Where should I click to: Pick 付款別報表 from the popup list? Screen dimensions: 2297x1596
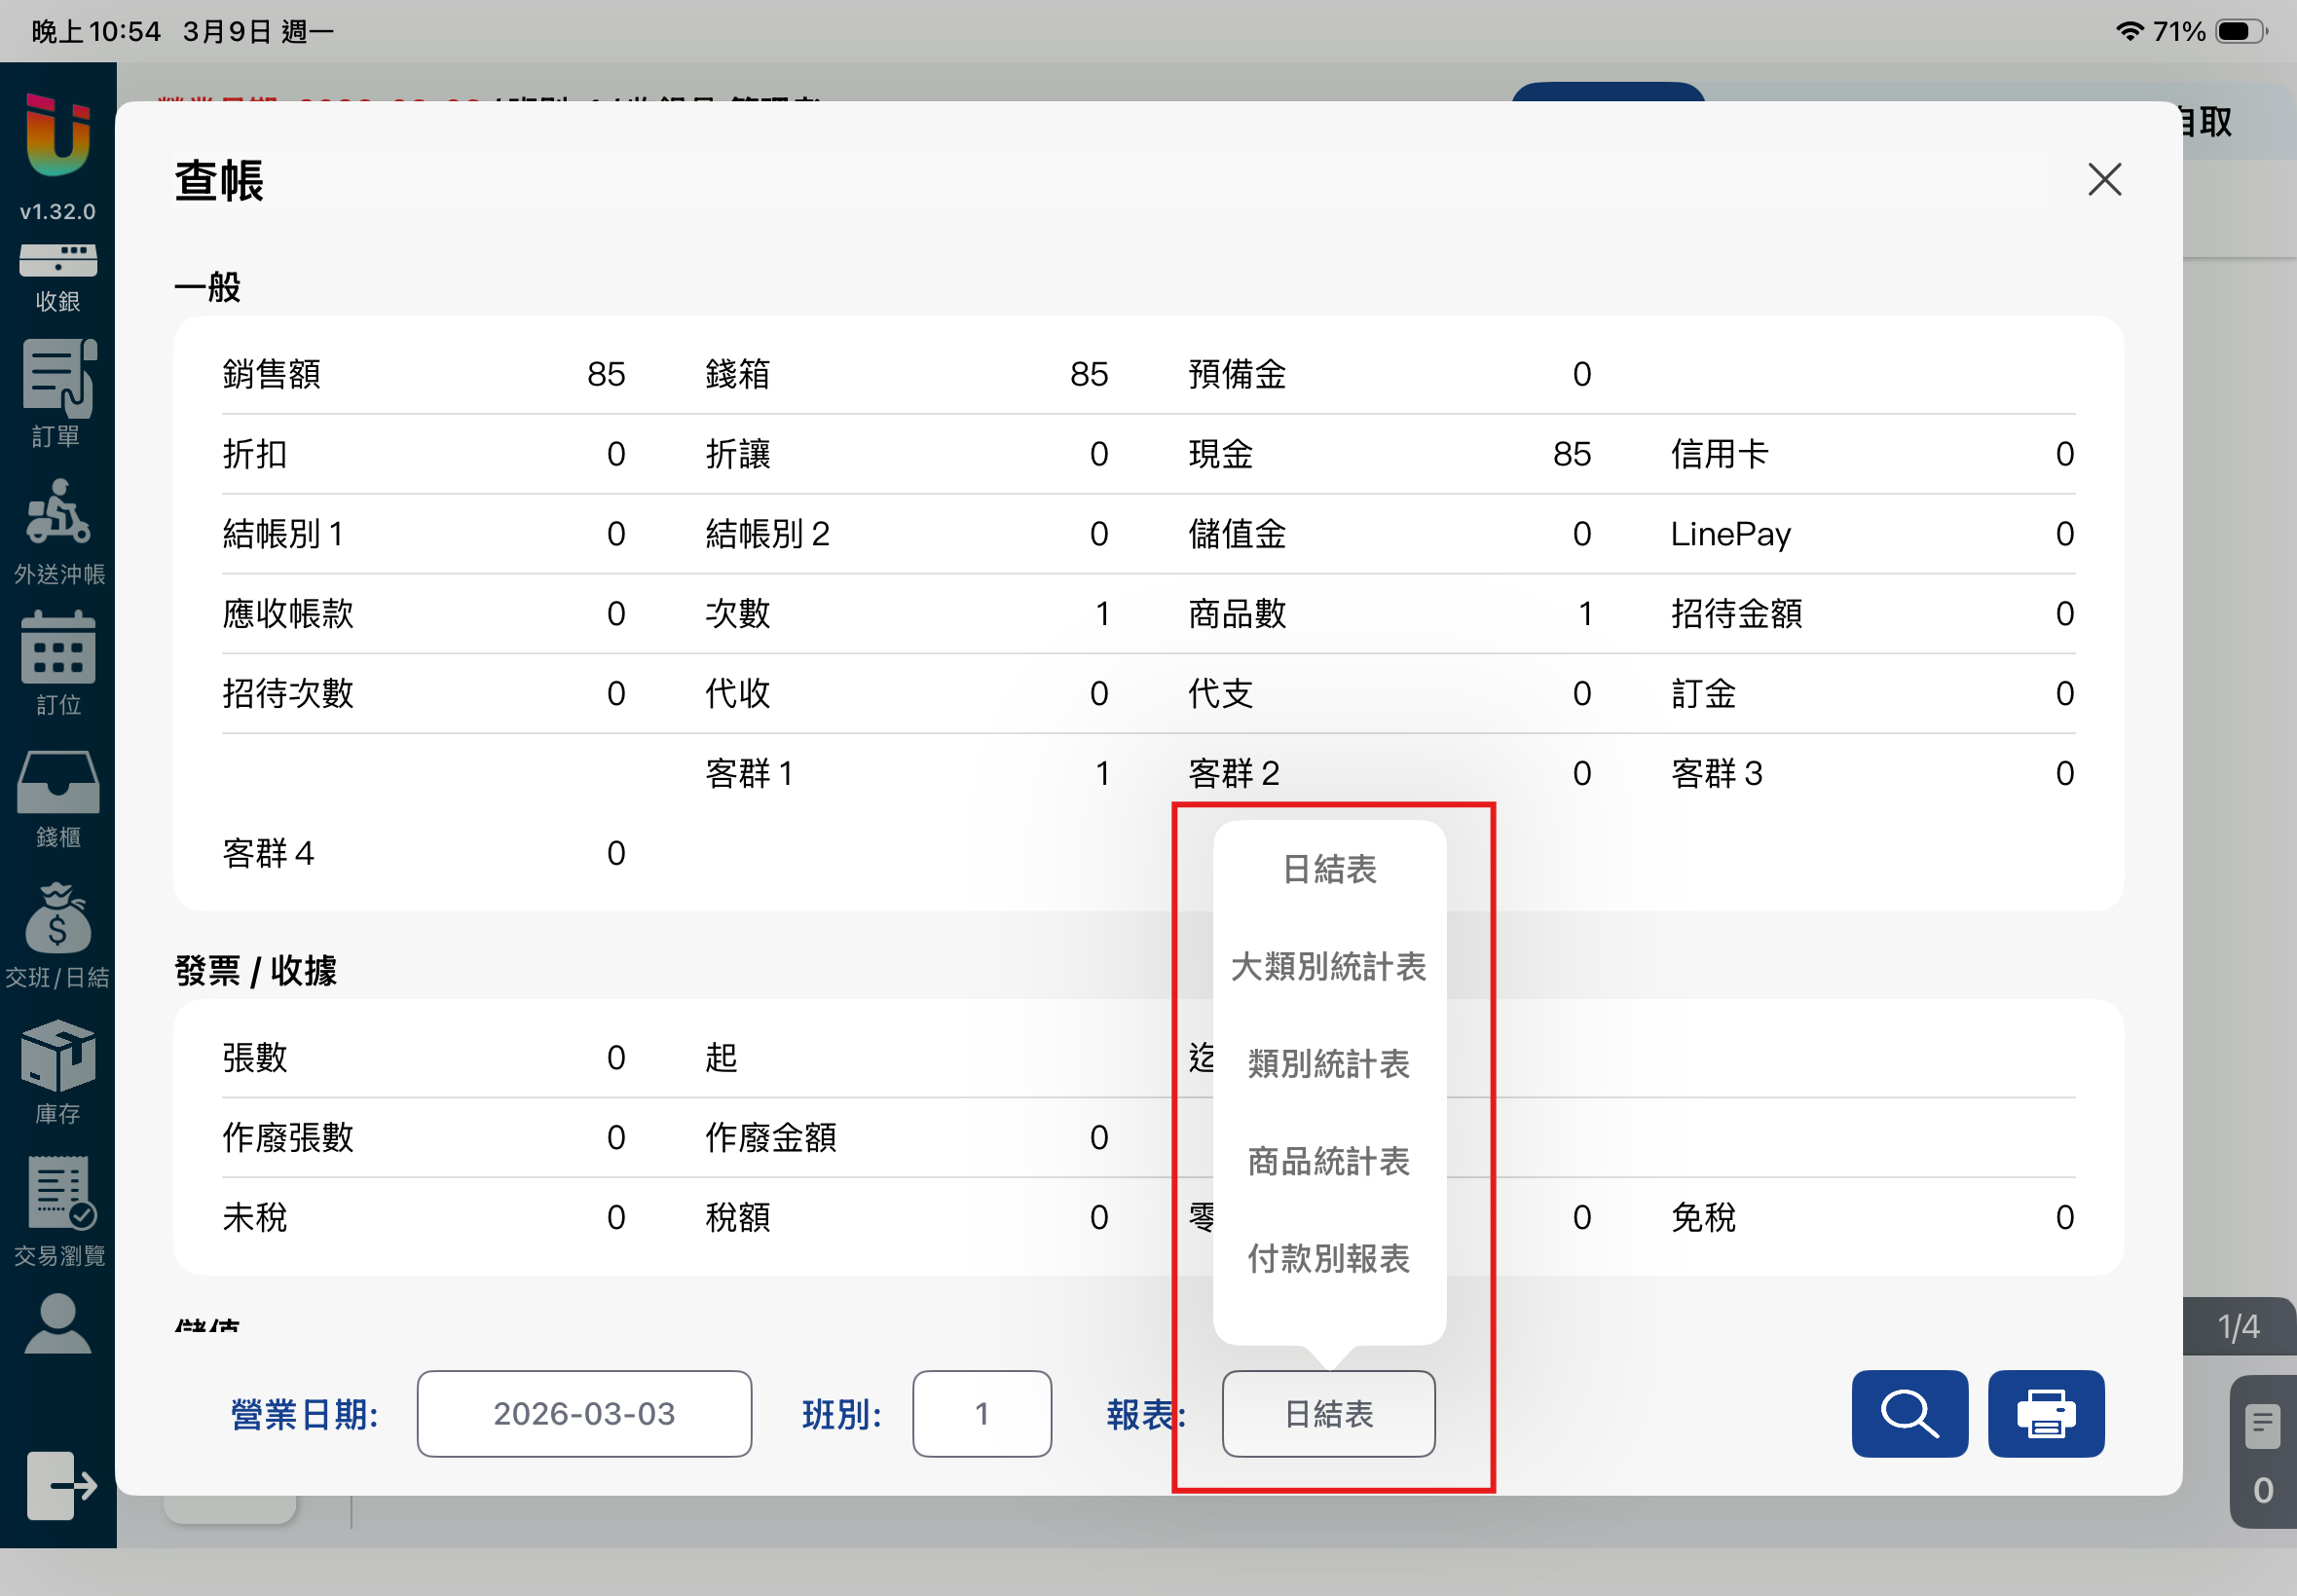(1328, 1258)
